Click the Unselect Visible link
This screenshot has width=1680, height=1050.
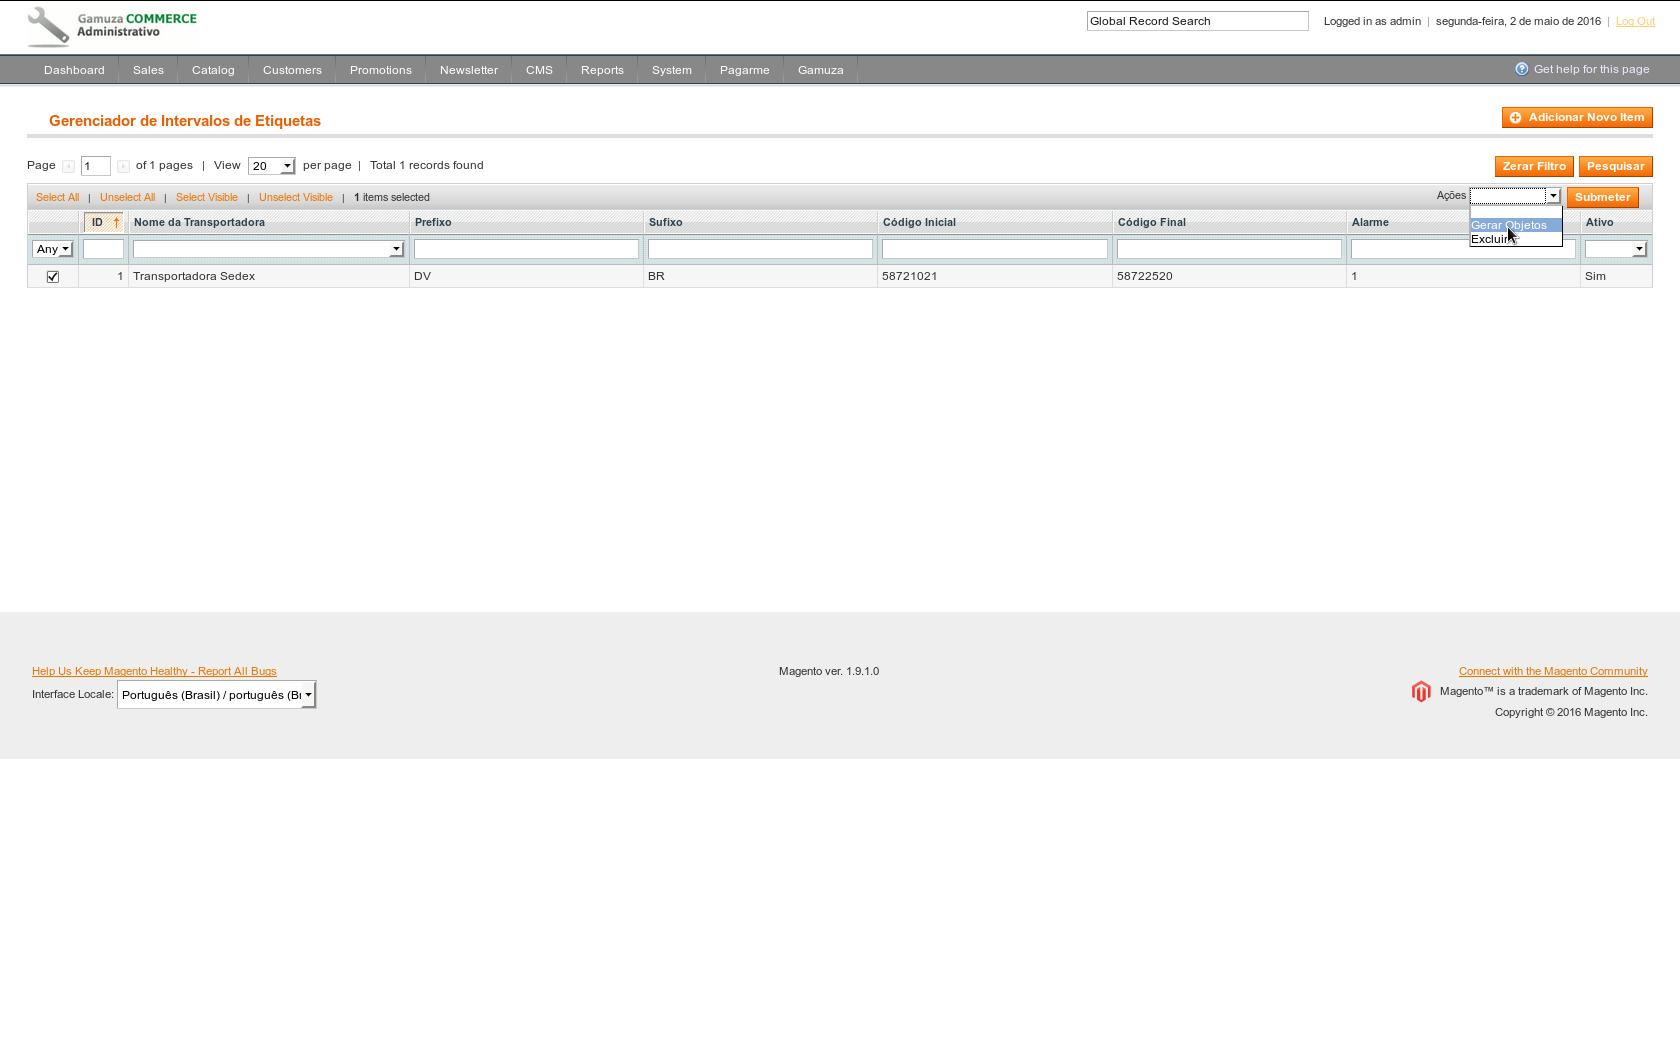point(296,198)
